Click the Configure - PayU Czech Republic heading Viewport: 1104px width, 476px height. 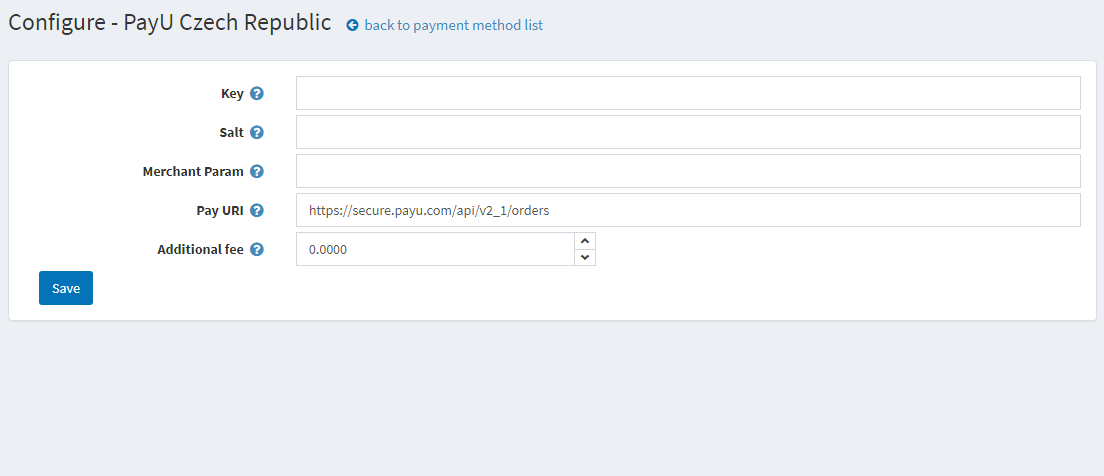[170, 23]
